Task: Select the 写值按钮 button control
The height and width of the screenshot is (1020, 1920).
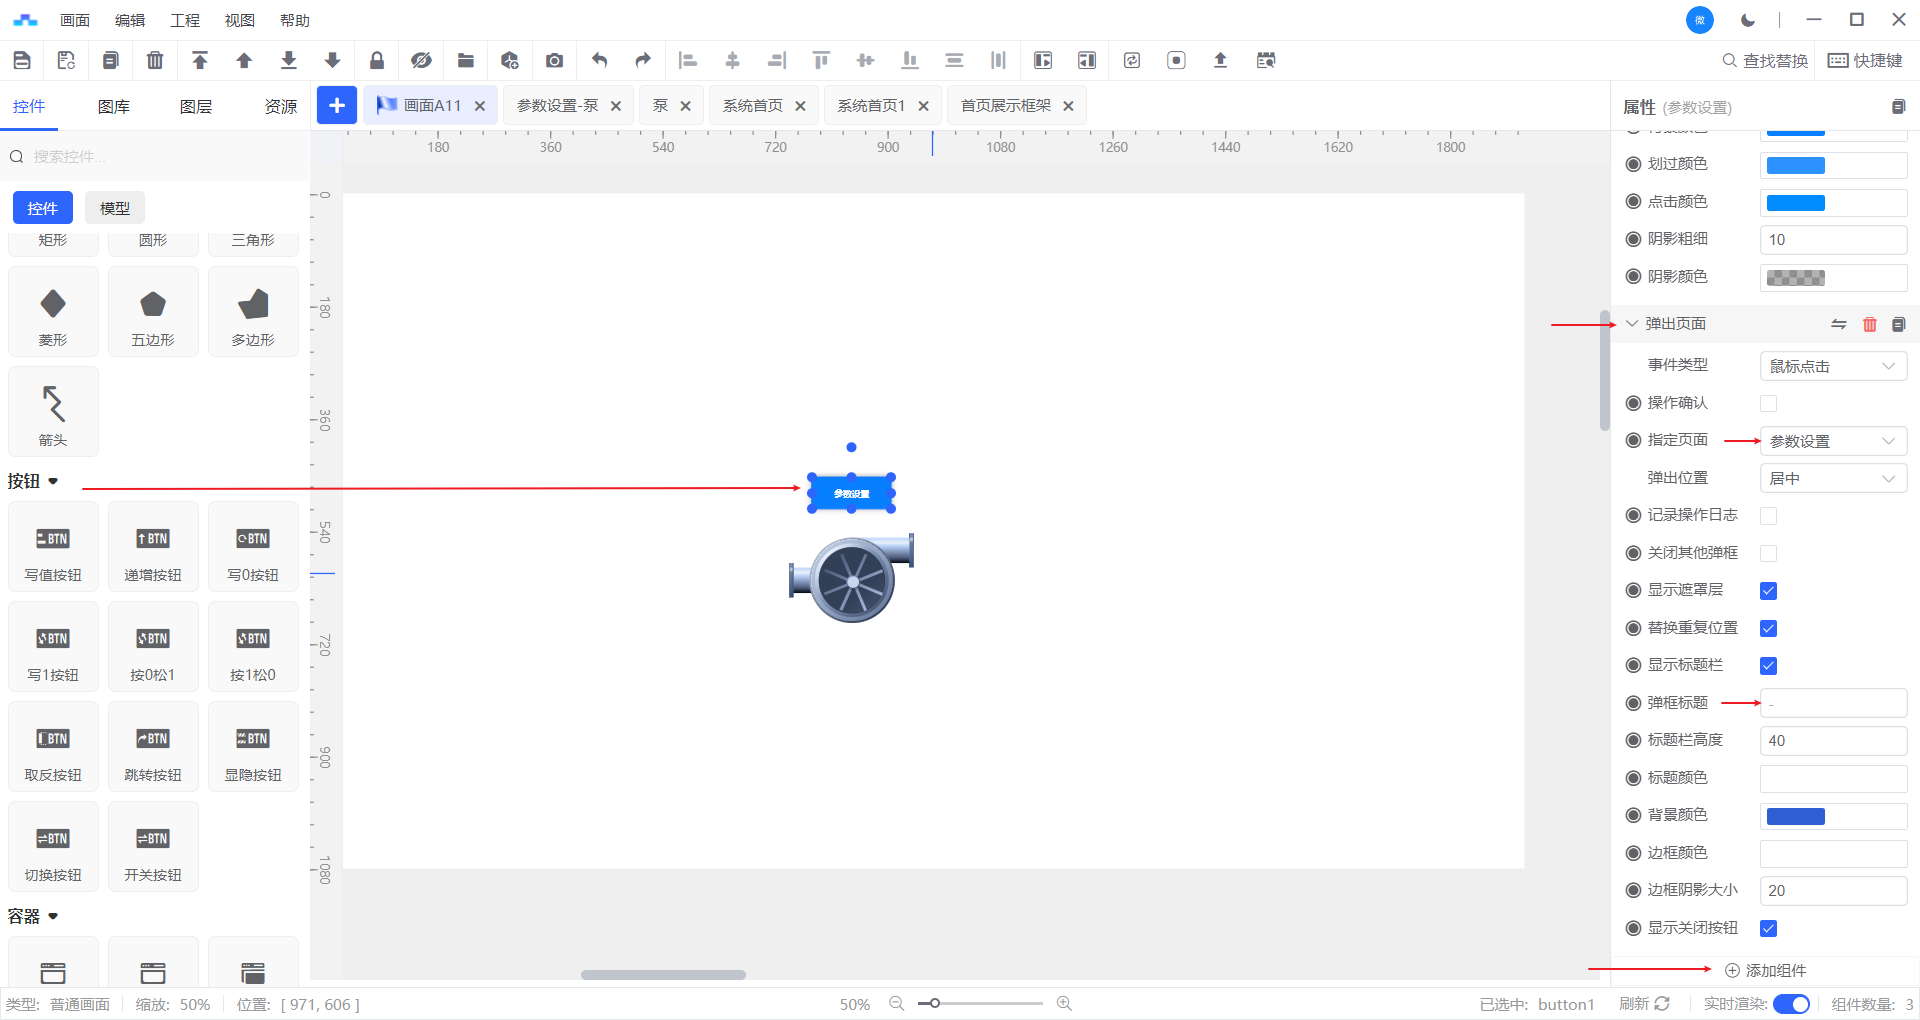Action: pyautogui.click(x=53, y=547)
